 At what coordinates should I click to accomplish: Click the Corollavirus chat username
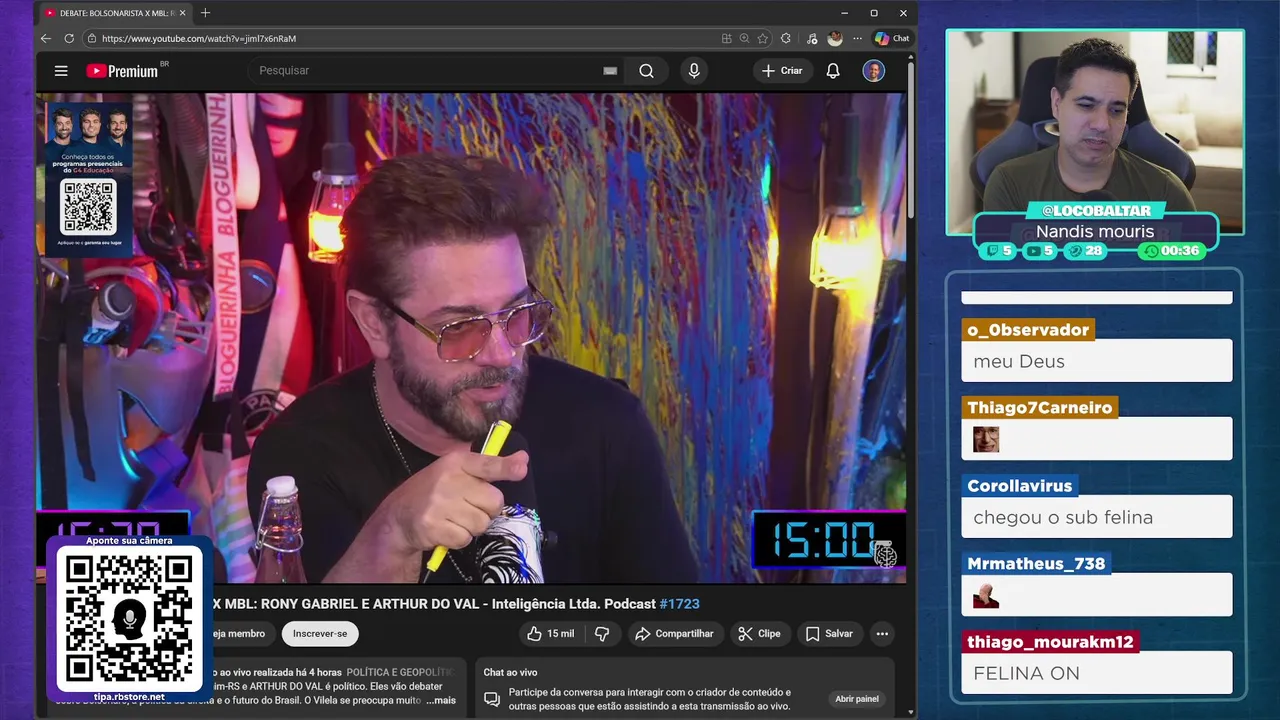pos(1019,486)
